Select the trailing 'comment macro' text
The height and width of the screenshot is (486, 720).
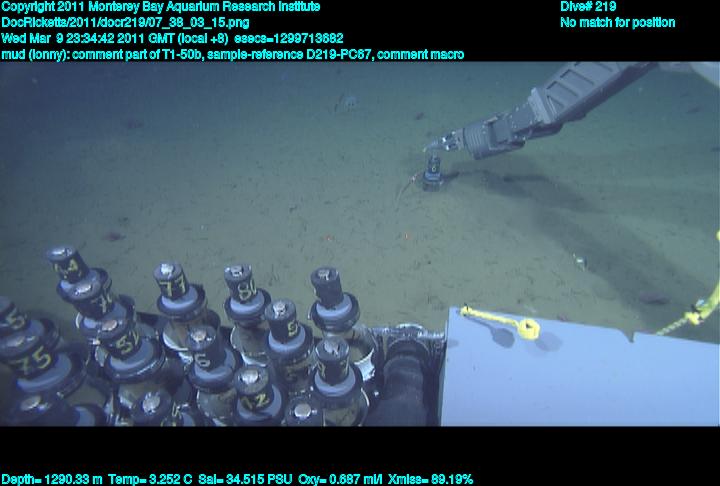(420, 54)
